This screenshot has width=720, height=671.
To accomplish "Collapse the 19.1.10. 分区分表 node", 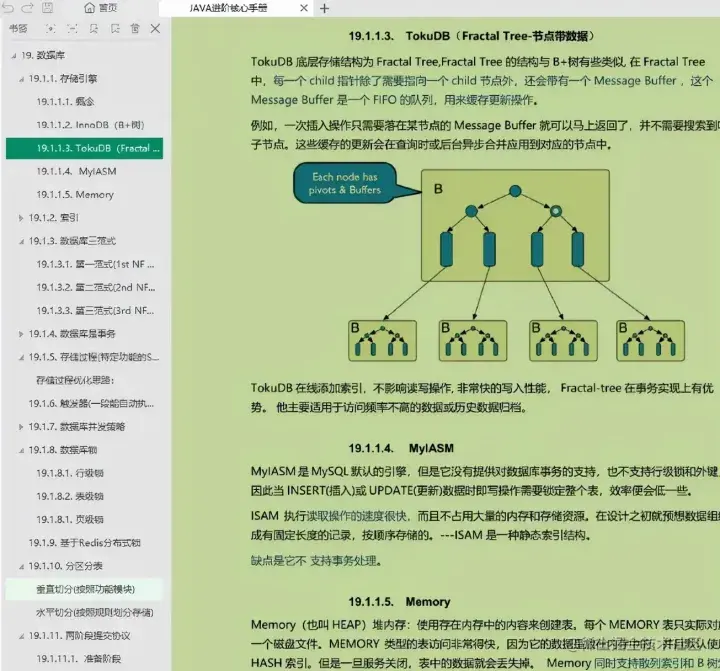I will (x=22, y=567).
